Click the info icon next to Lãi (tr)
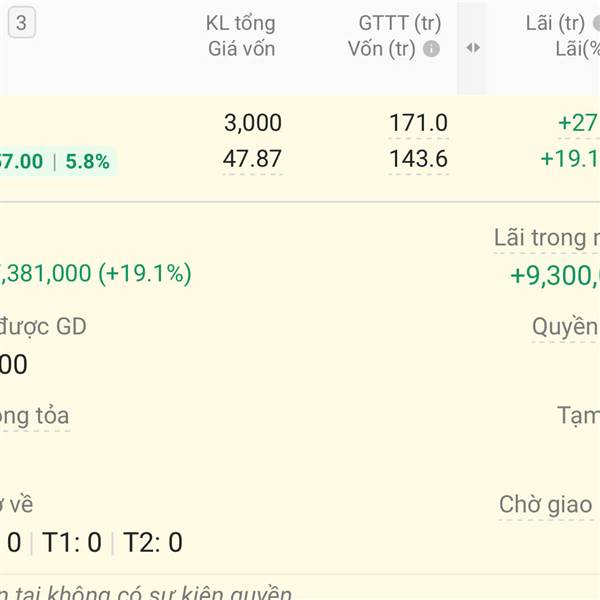This screenshot has width=600, height=600. (x=597, y=23)
